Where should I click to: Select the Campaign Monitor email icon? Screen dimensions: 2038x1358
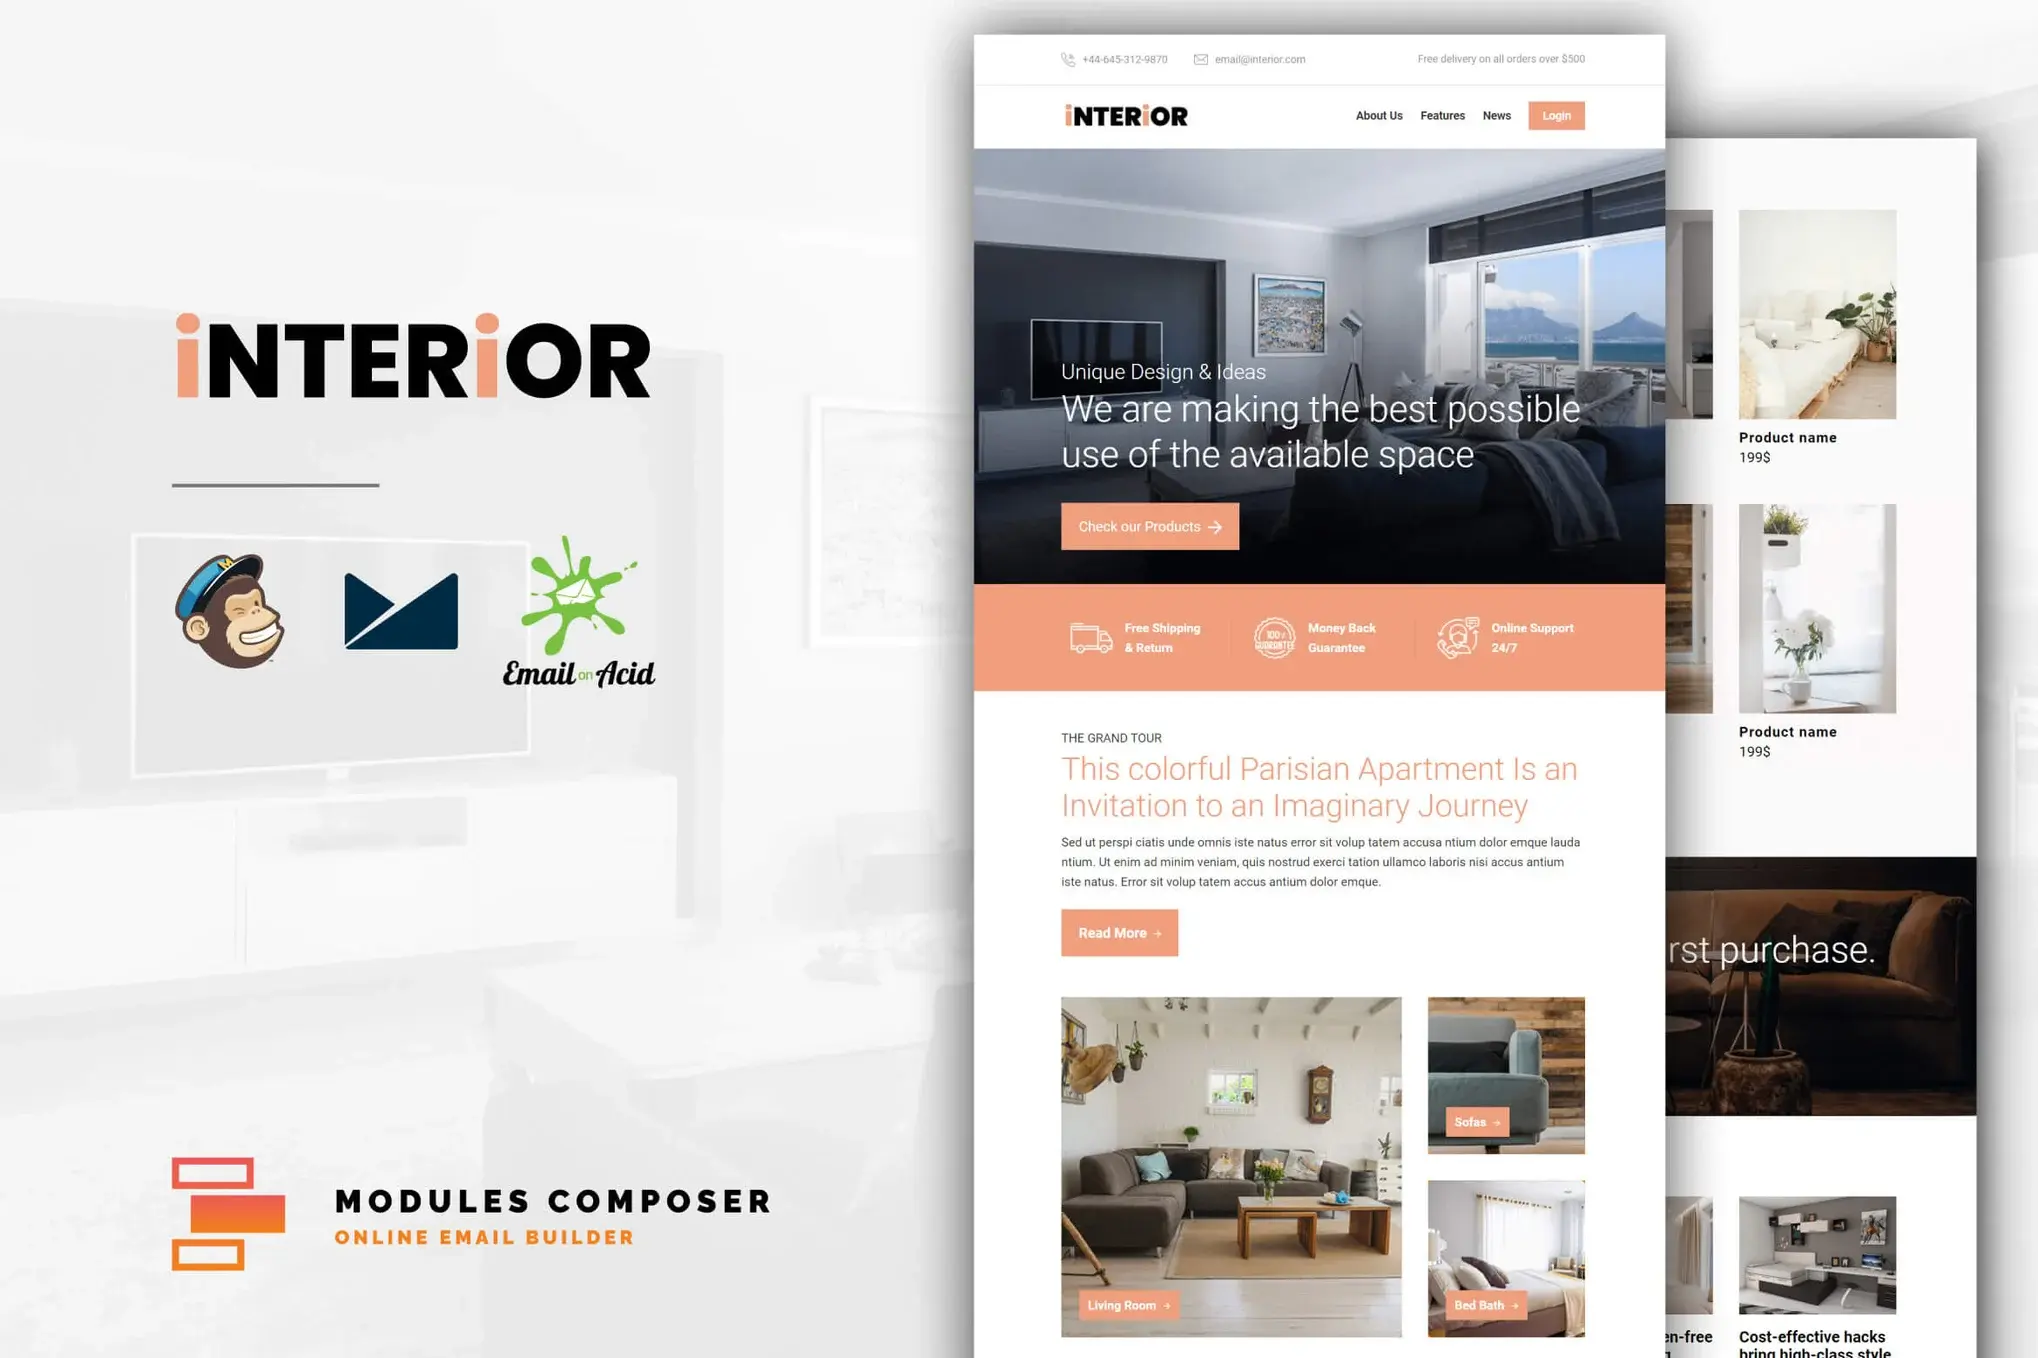tap(402, 606)
